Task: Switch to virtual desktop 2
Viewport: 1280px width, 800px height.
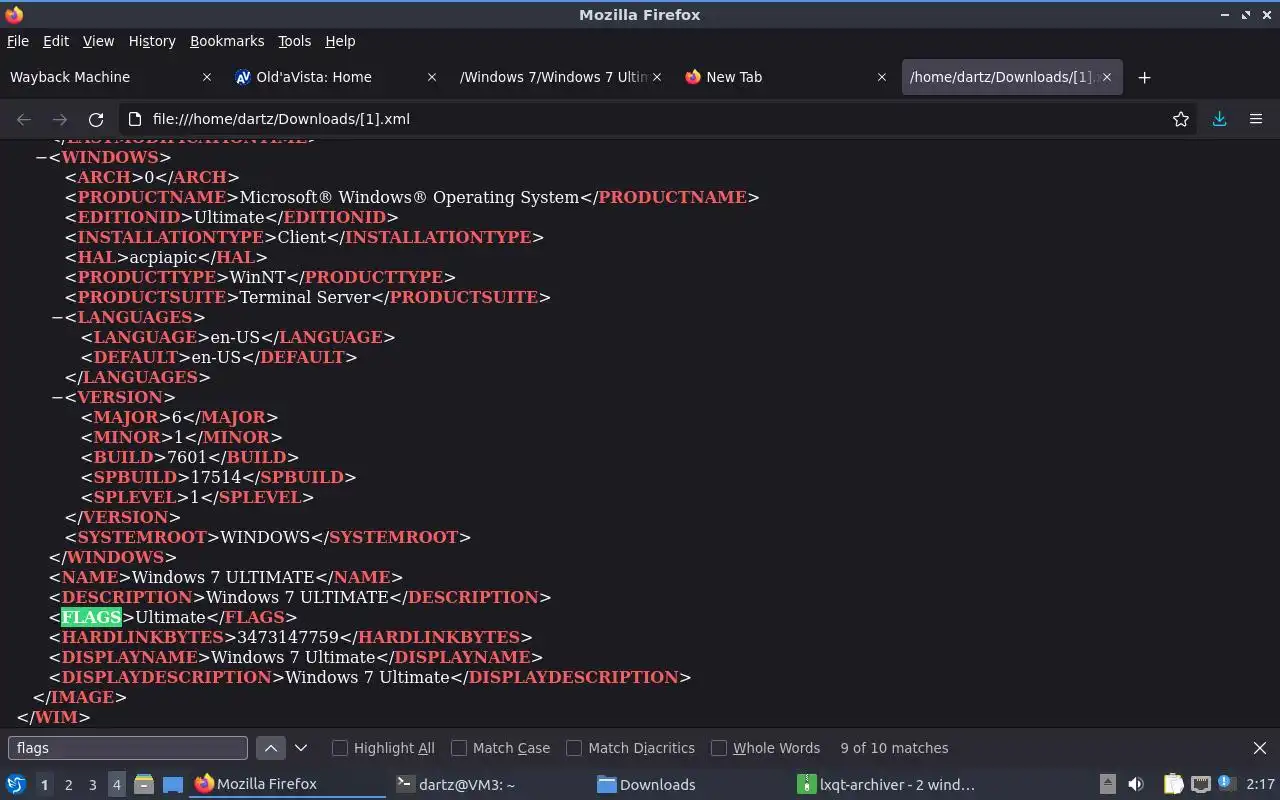Action: (68, 784)
